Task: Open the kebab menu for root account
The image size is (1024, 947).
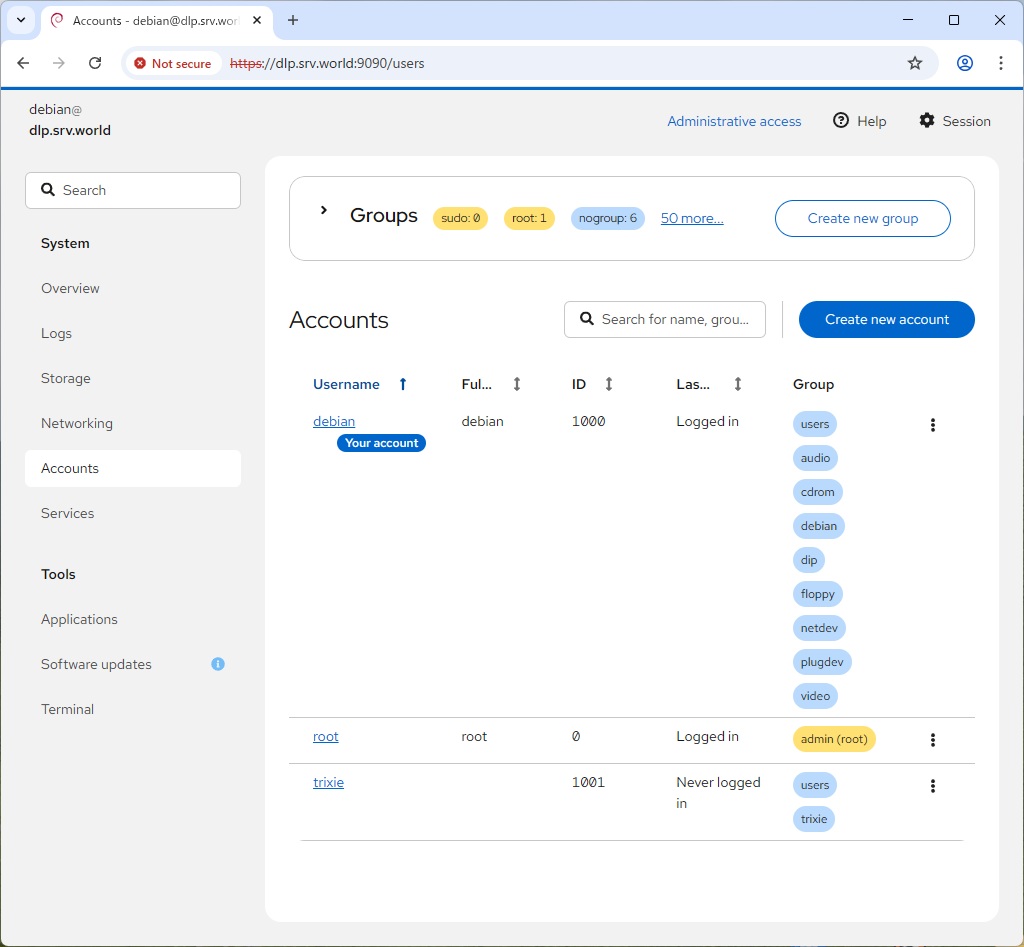Action: 932,740
